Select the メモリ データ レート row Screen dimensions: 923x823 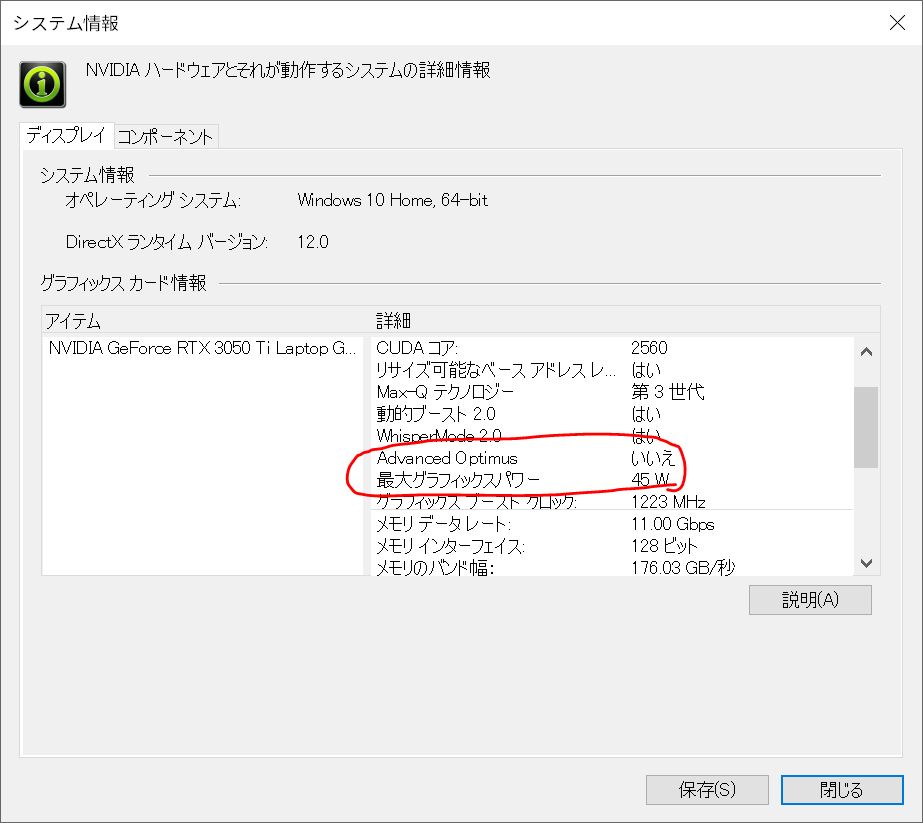pos(612,524)
